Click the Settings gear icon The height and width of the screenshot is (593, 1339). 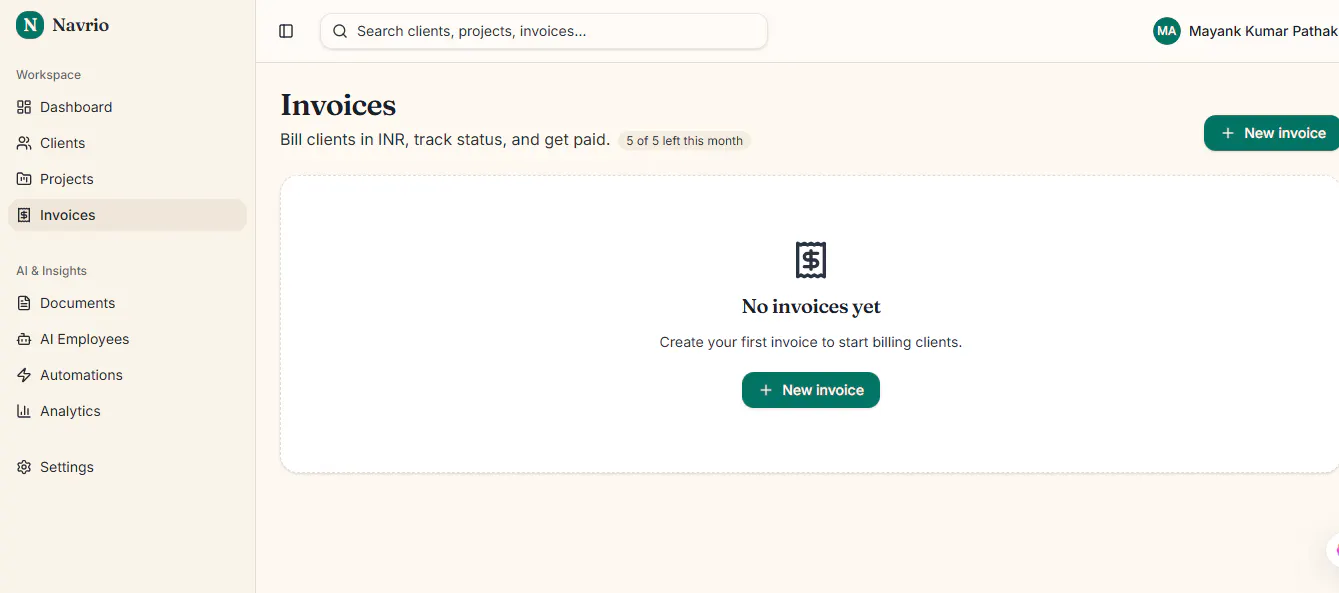[24, 467]
